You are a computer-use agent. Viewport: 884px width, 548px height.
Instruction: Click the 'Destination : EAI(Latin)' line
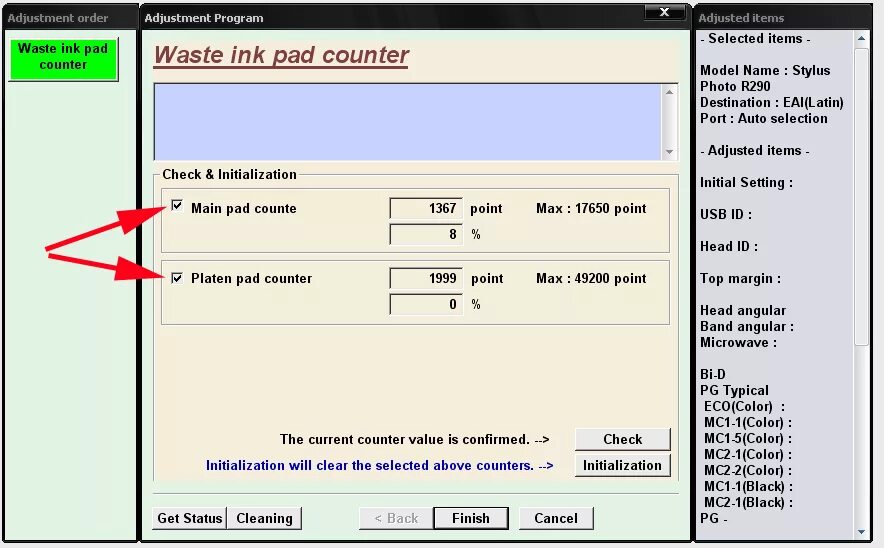[772, 103]
